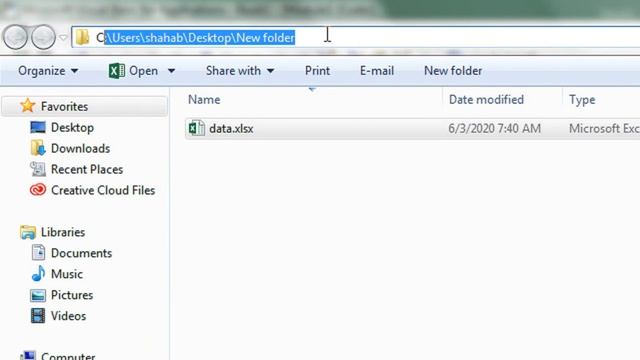Open the Organize menu

point(48,71)
